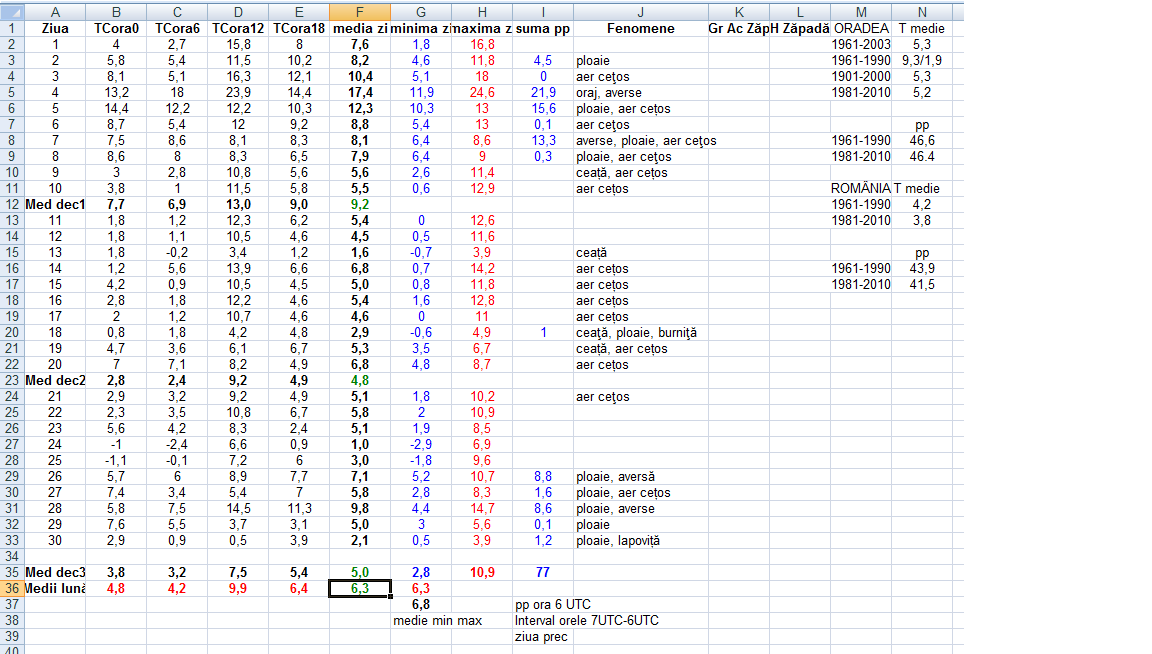
Task: Click cell with value 46,6
Action: point(922,140)
